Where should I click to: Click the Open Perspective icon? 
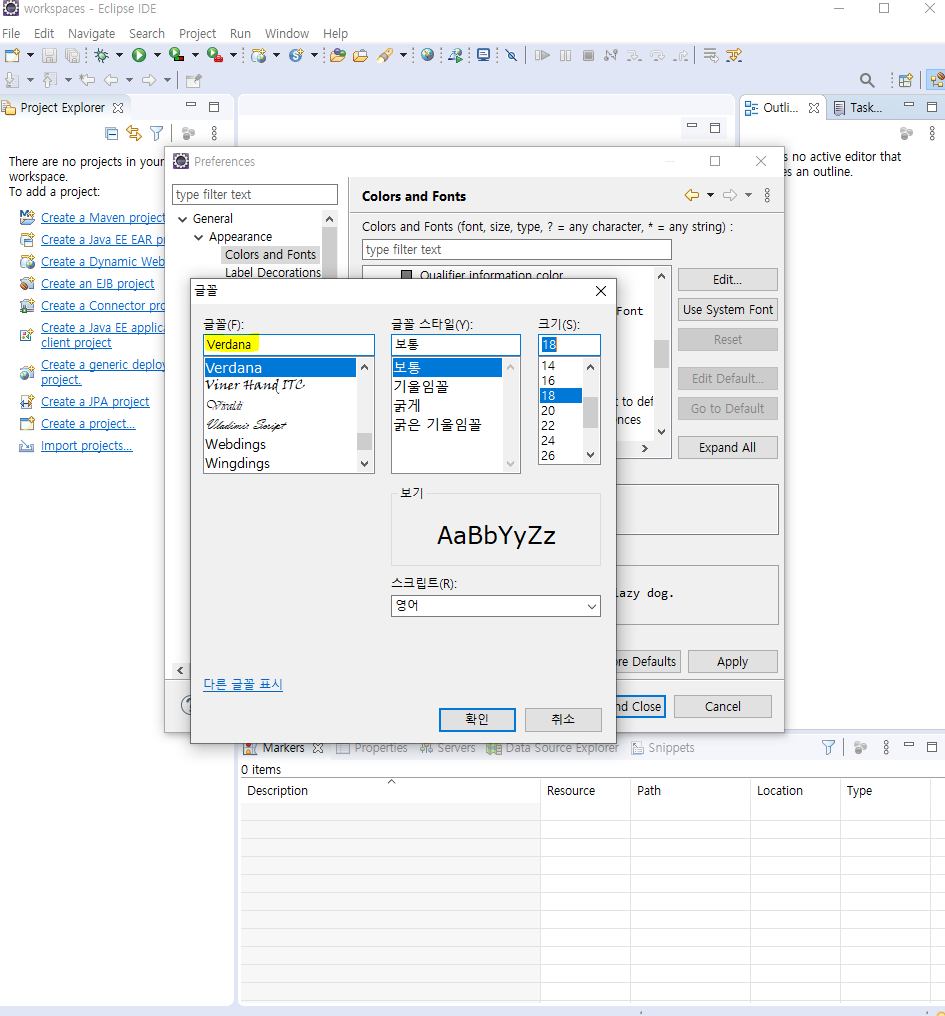(905, 80)
